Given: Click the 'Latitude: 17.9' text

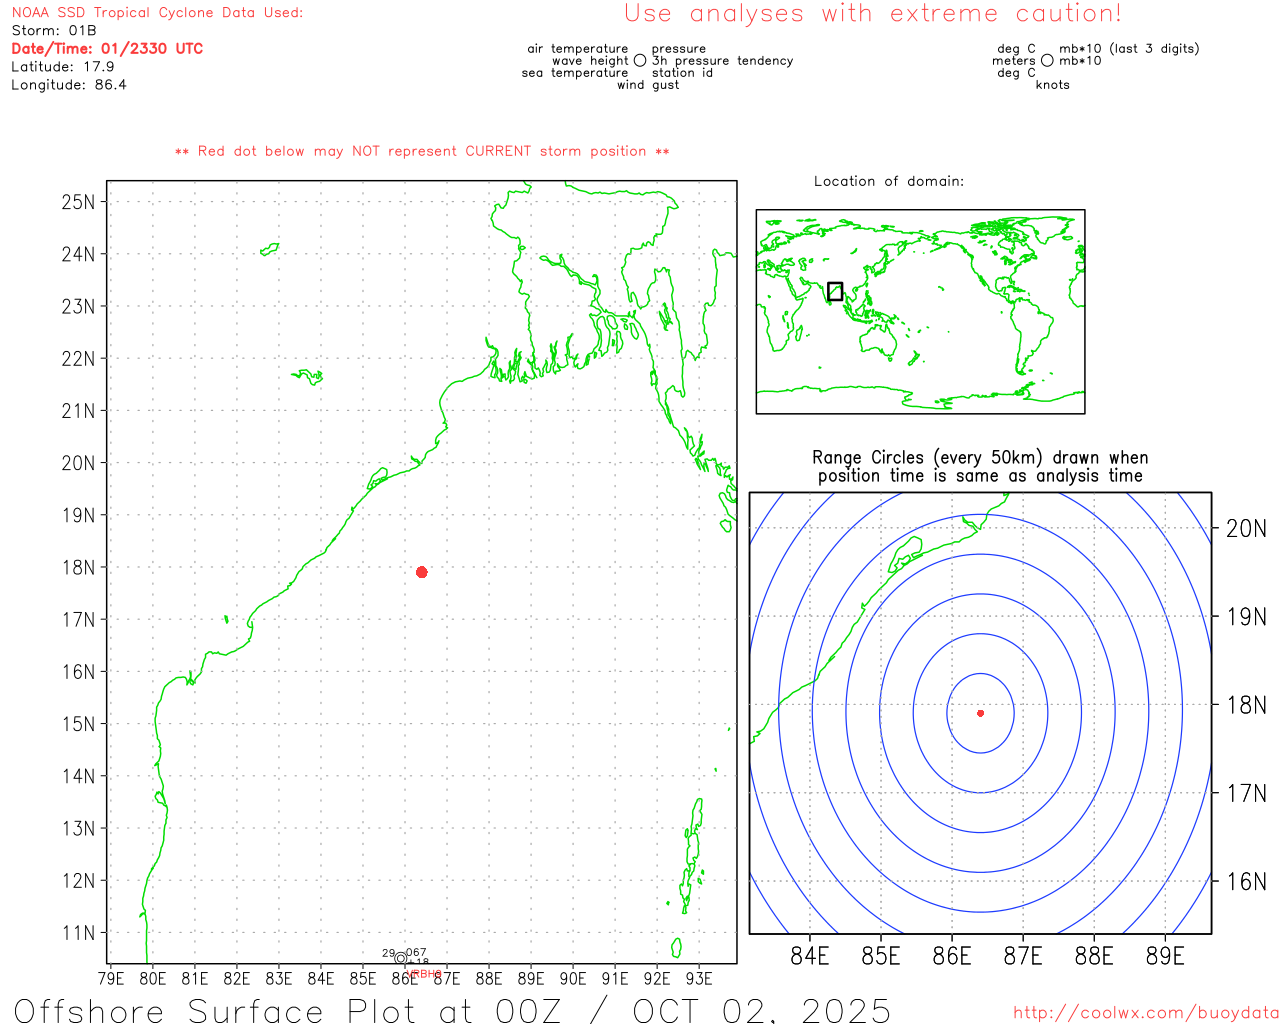Looking at the screenshot, I should point(63,66).
